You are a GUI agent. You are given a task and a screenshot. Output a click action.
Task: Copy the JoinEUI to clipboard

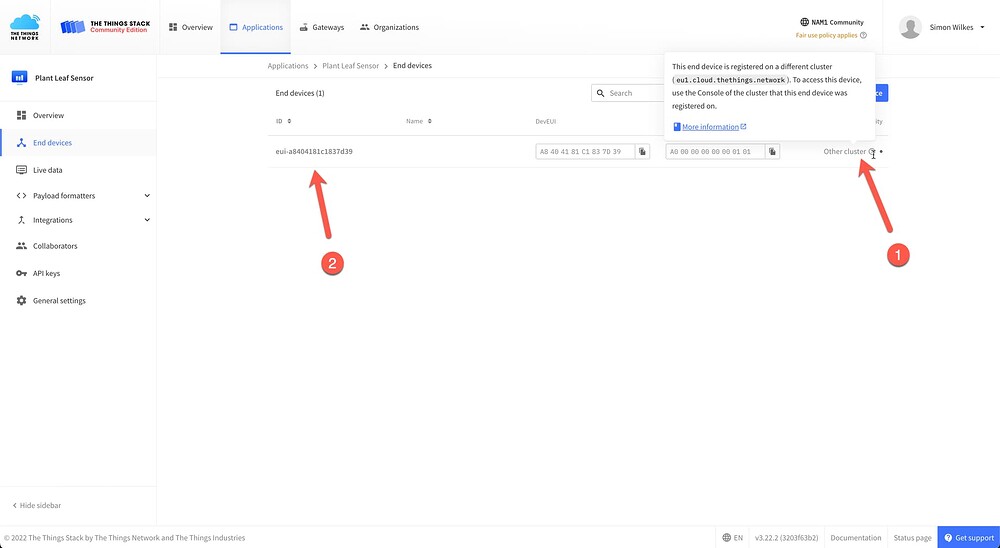[772, 152]
